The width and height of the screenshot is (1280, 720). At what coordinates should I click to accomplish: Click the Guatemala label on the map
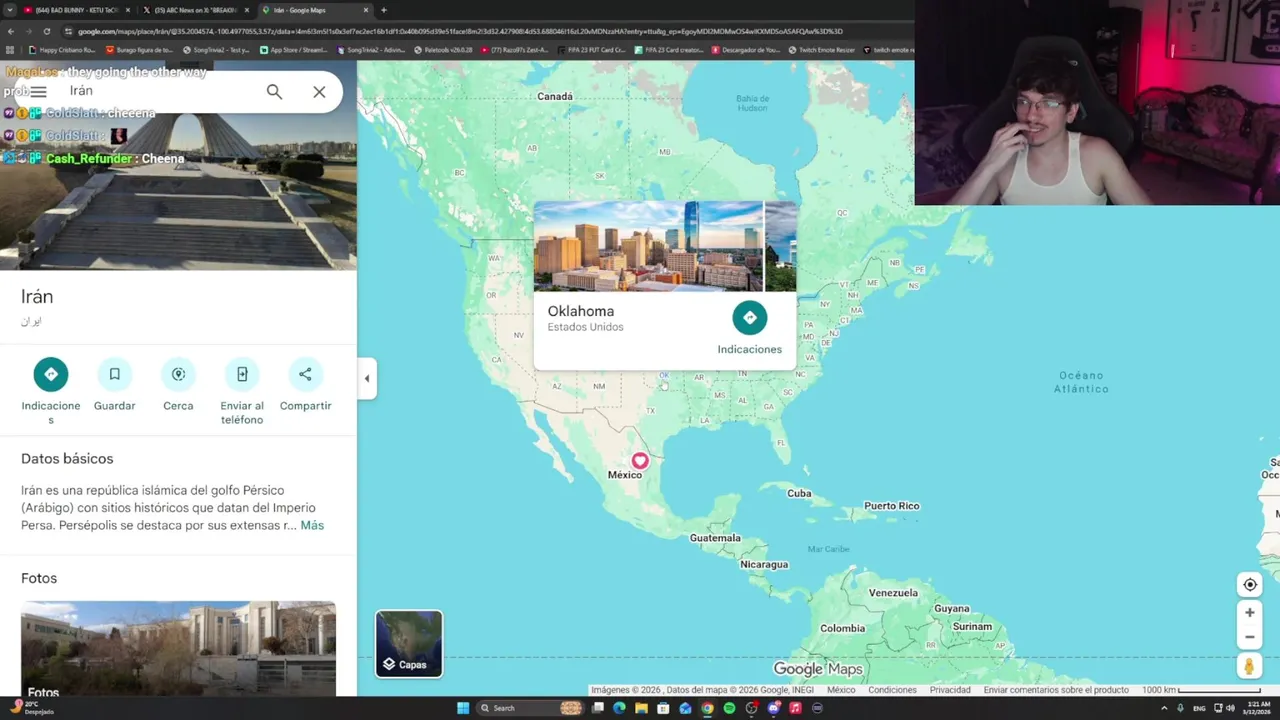(x=715, y=538)
